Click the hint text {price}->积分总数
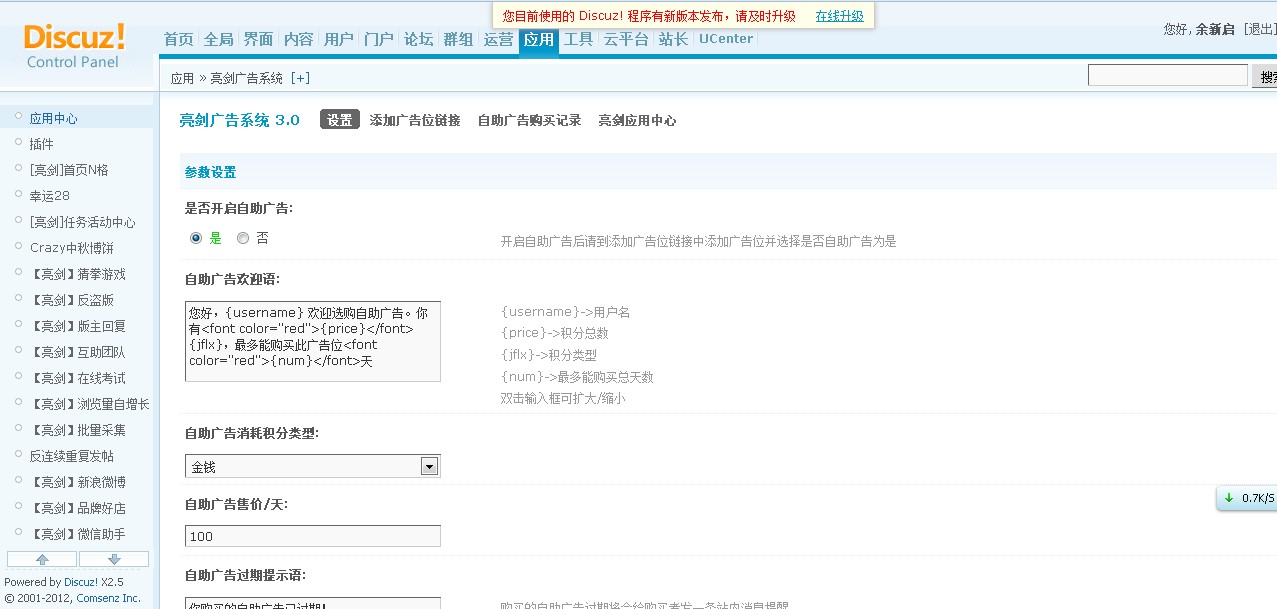This screenshot has width=1277, height=609. tap(555, 333)
